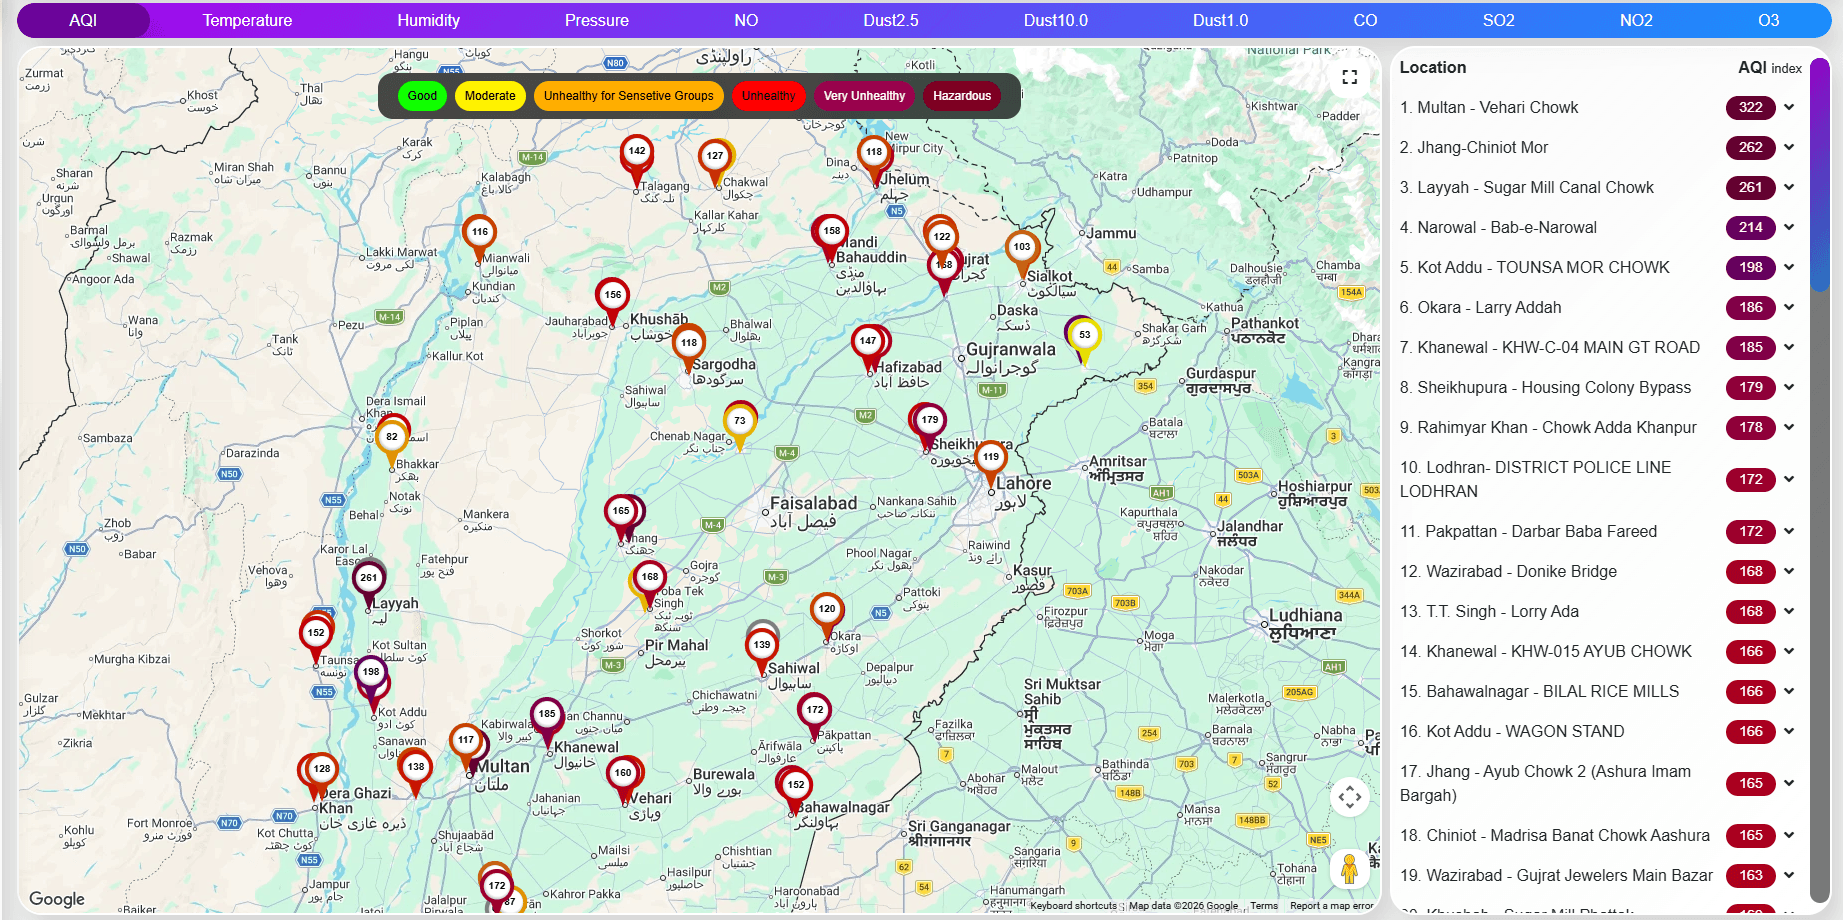Click the 116 marker near Mianwali
The height and width of the screenshot is (920, 1843).
tap(480, 240)
